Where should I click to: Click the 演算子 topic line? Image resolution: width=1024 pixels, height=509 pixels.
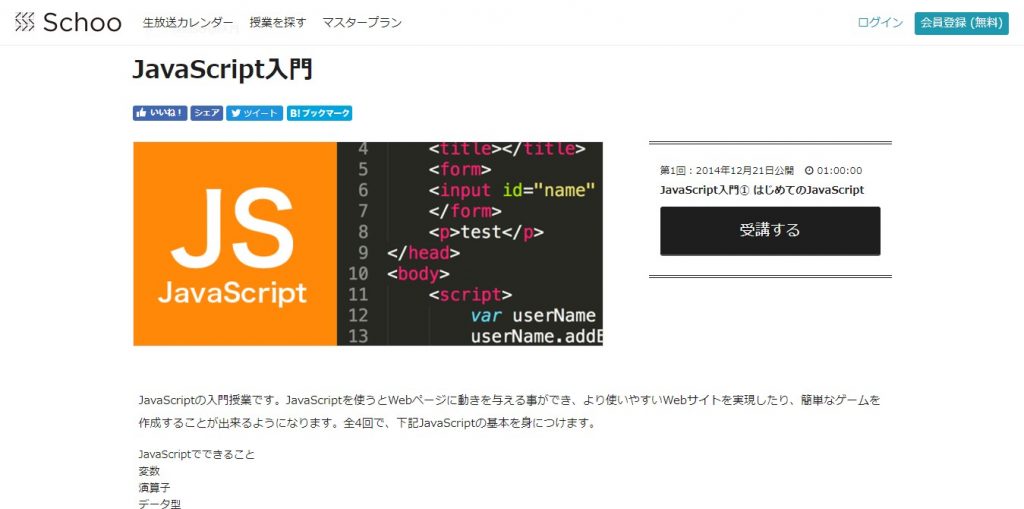(154, 488)
